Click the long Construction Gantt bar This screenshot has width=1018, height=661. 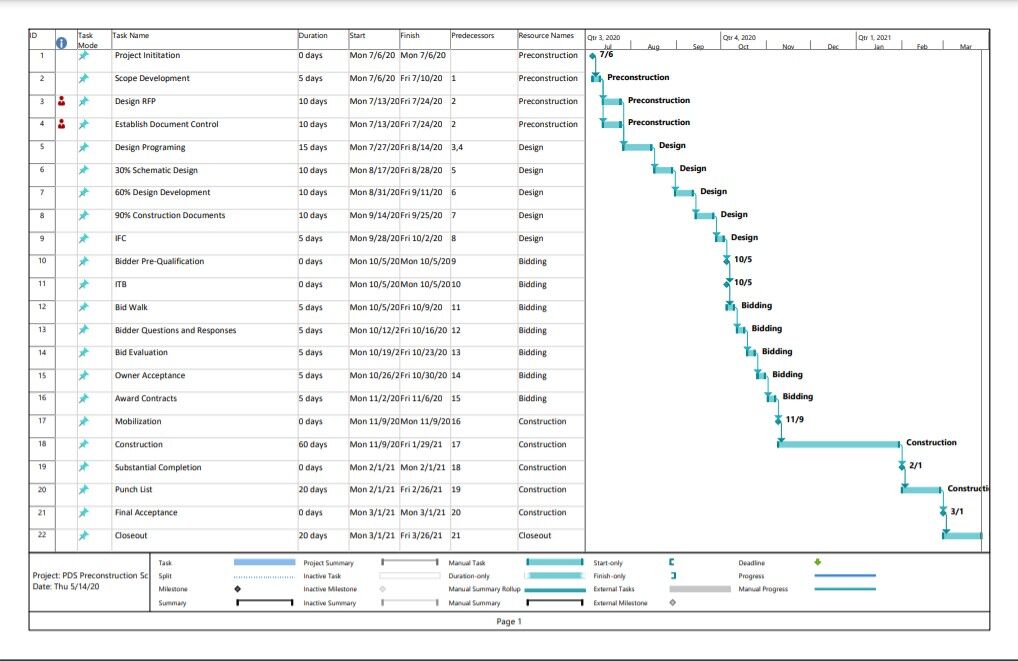[839, 444]
